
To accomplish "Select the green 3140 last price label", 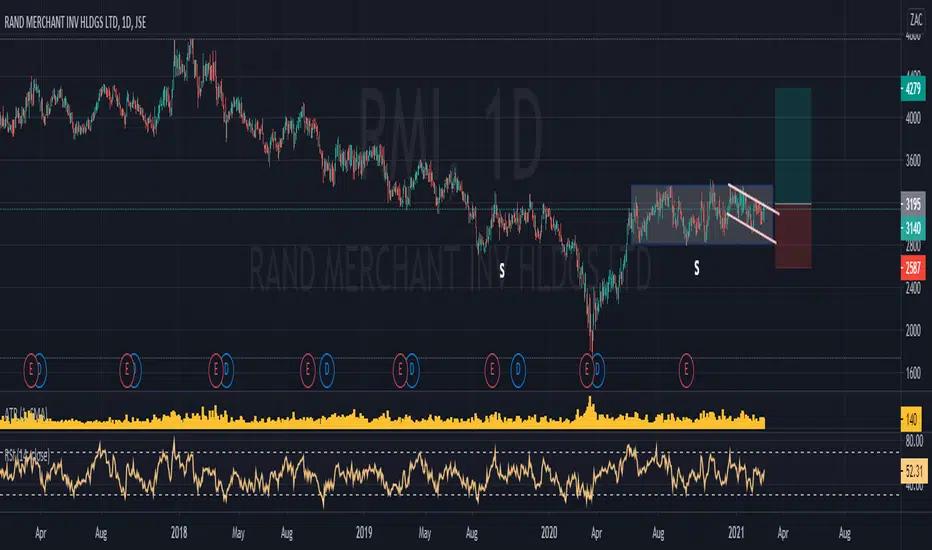I will pyautogui.click(x=912, y=228).
